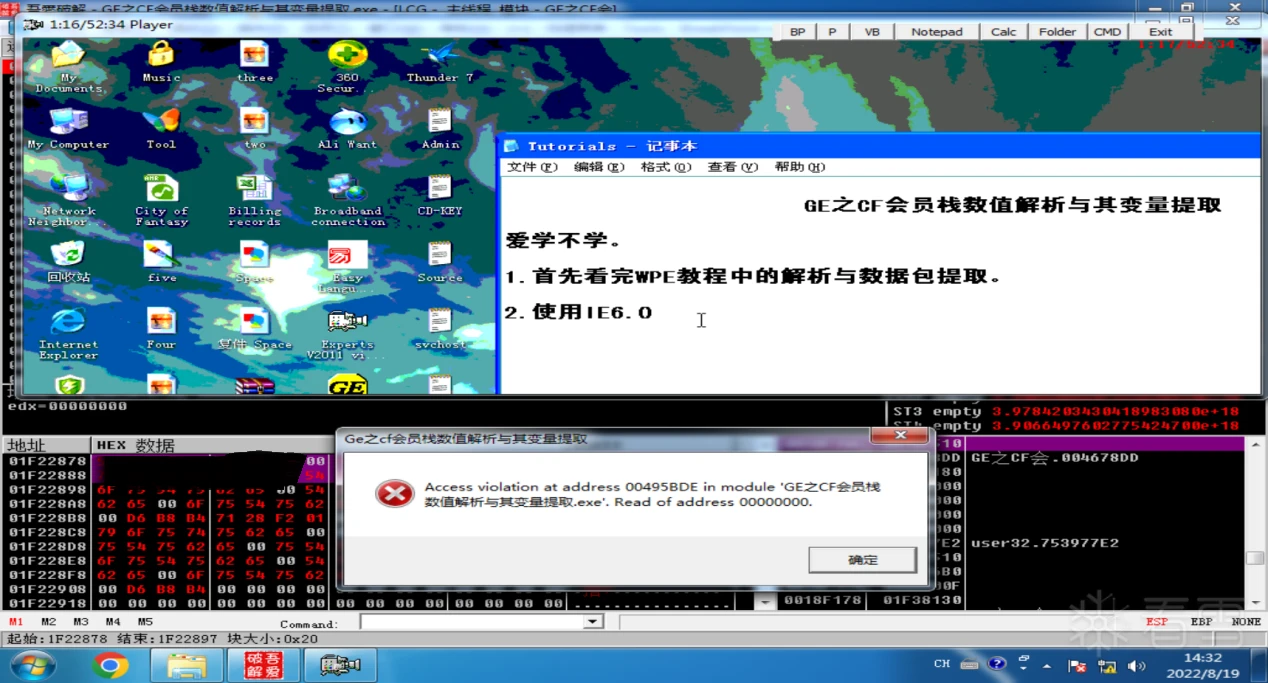
Task: Select ESP stack reference mode
Action: tap(1157, 622)
